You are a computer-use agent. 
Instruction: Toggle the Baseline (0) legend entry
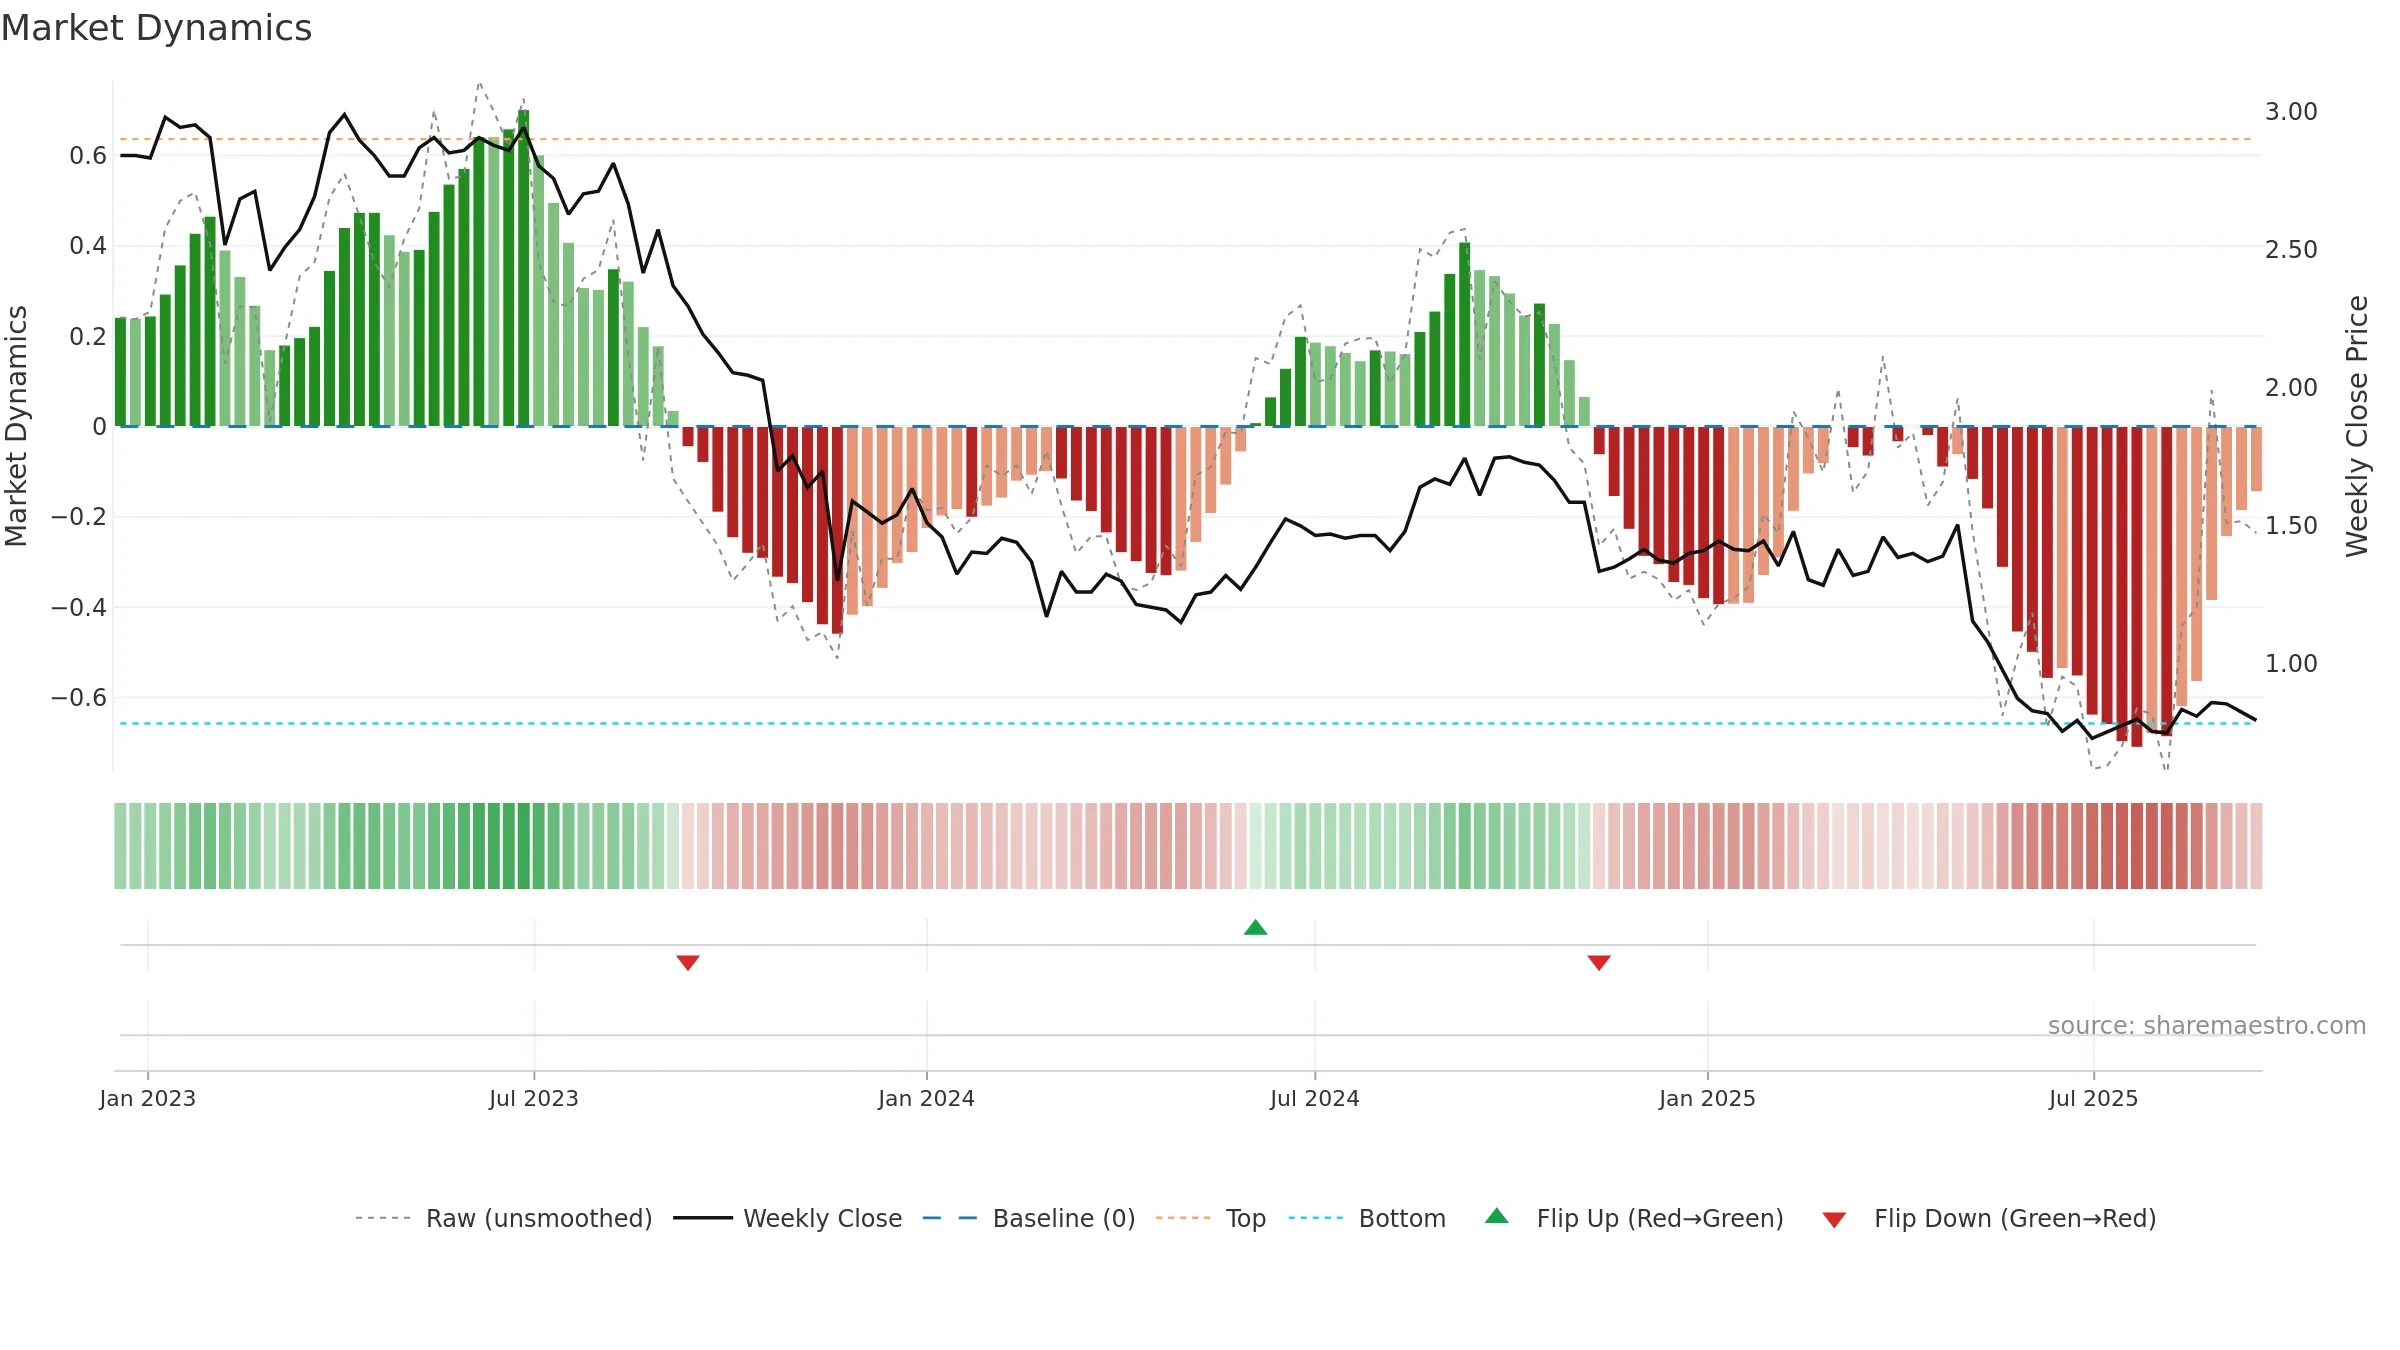(1028, 1218)
